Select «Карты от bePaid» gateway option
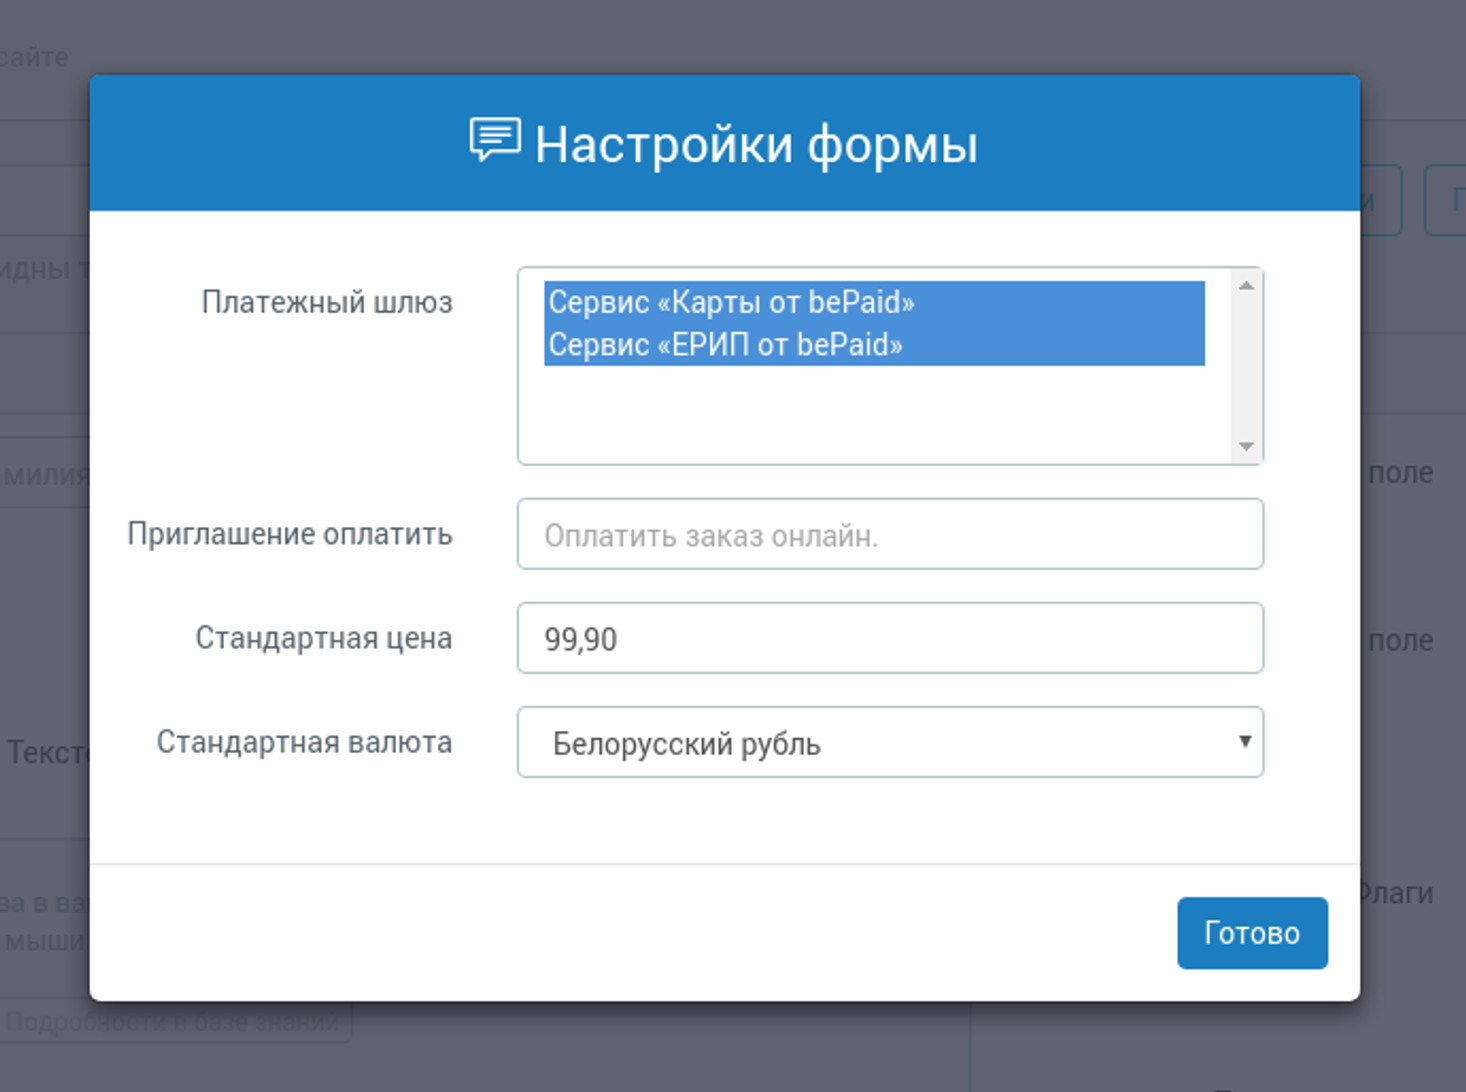 [x=874, y=302]
